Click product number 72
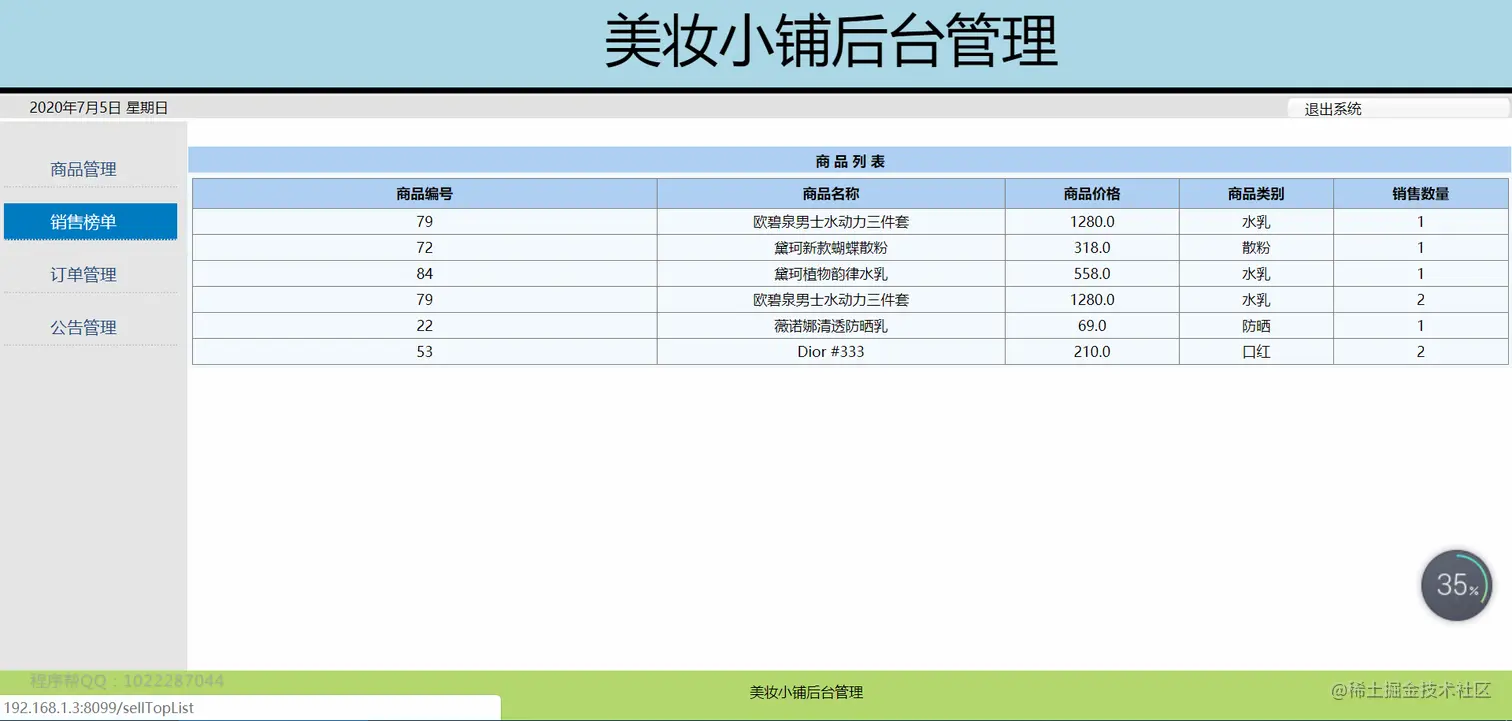Screen dimensions: 1512x721 [x=425, y=248]
